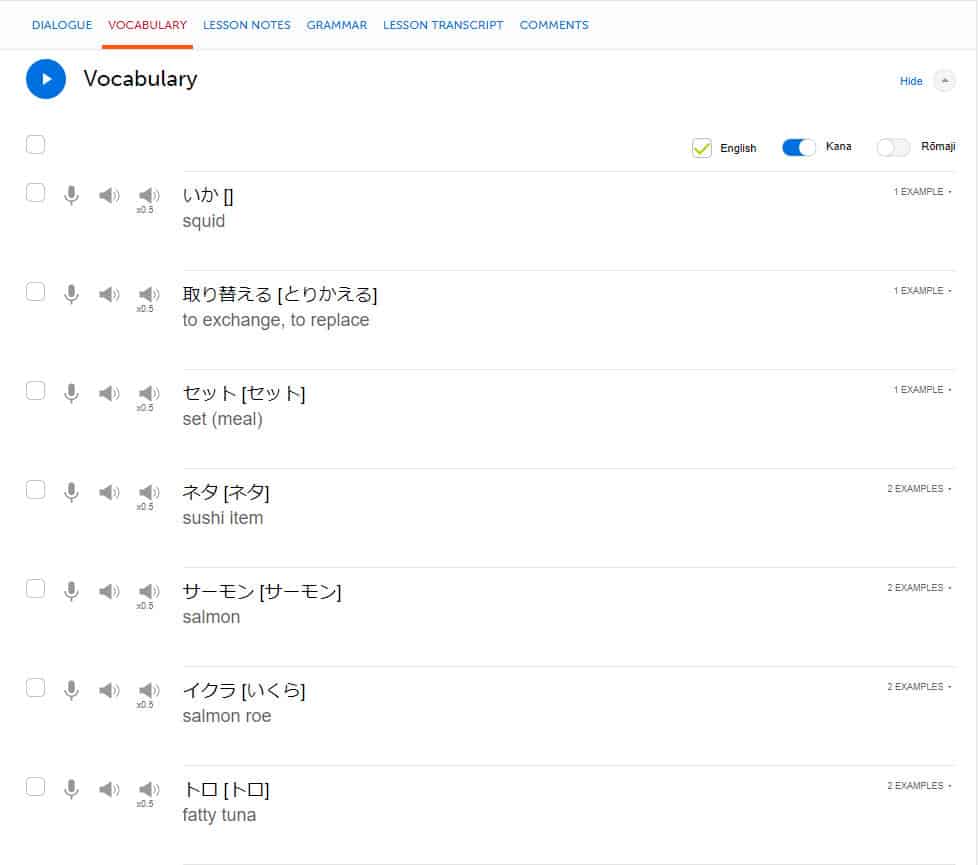Play イクラ at half speed
This screenshot has width=978, height=865.
pyautogui.click(x=147, y=689)
